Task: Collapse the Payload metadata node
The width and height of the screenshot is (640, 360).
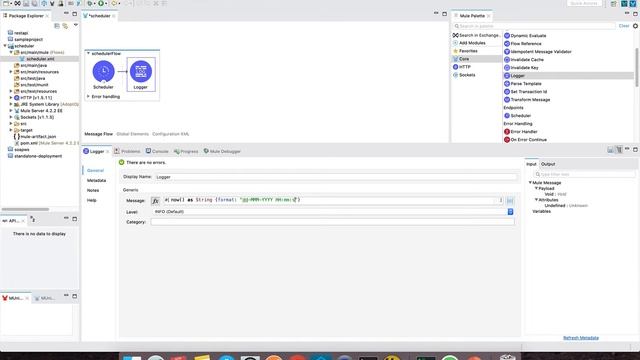Action: pos(536,189)
